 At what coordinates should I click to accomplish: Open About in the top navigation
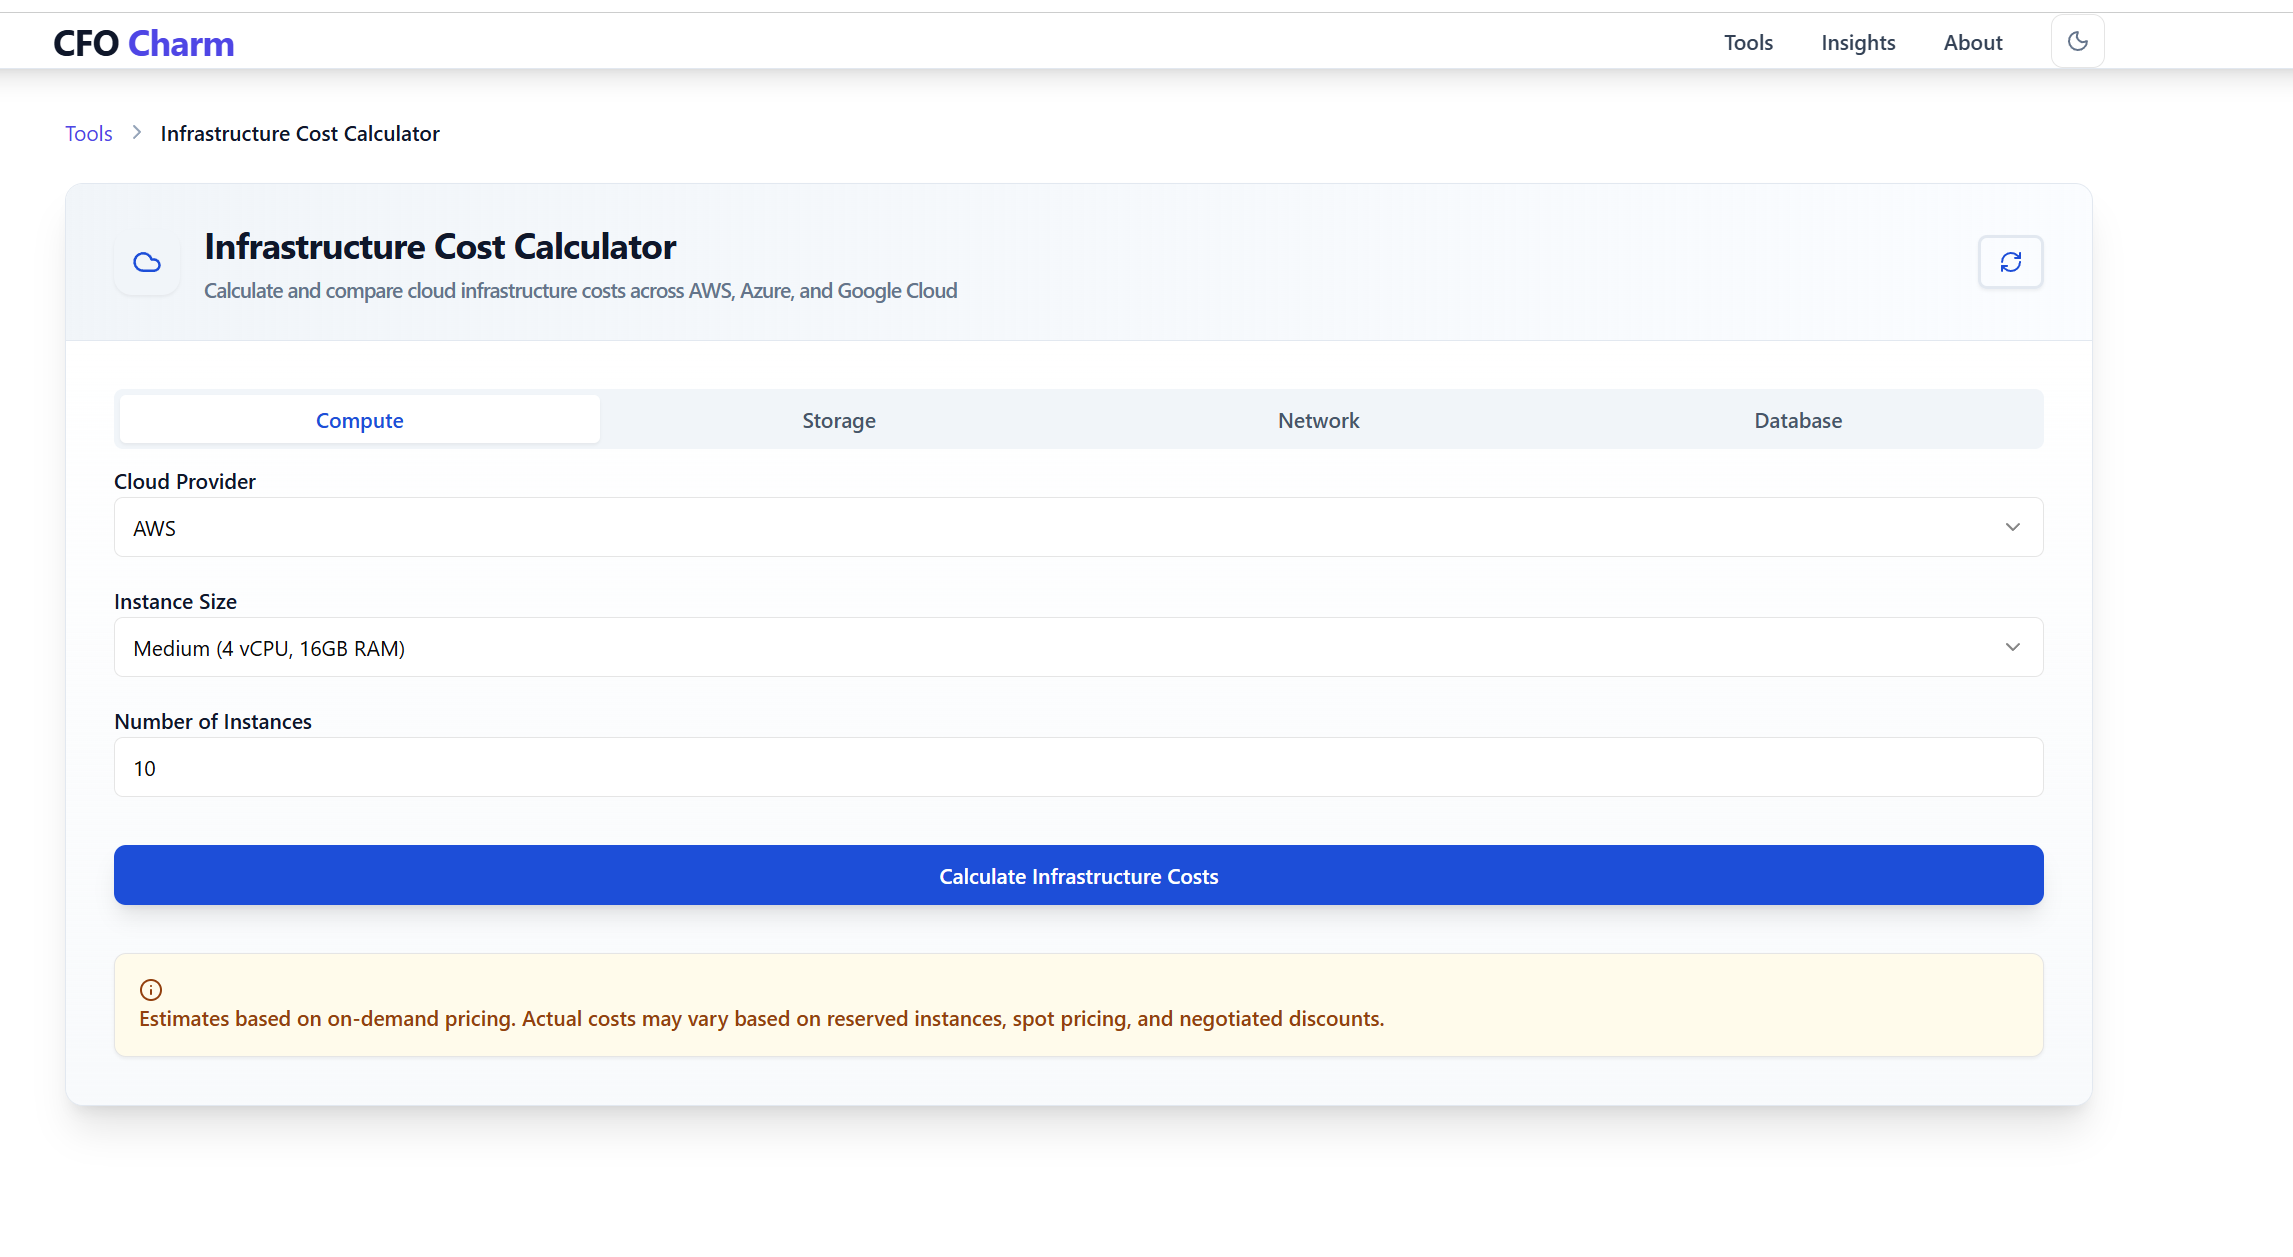pyautogui.click(x=1972, y=42)
